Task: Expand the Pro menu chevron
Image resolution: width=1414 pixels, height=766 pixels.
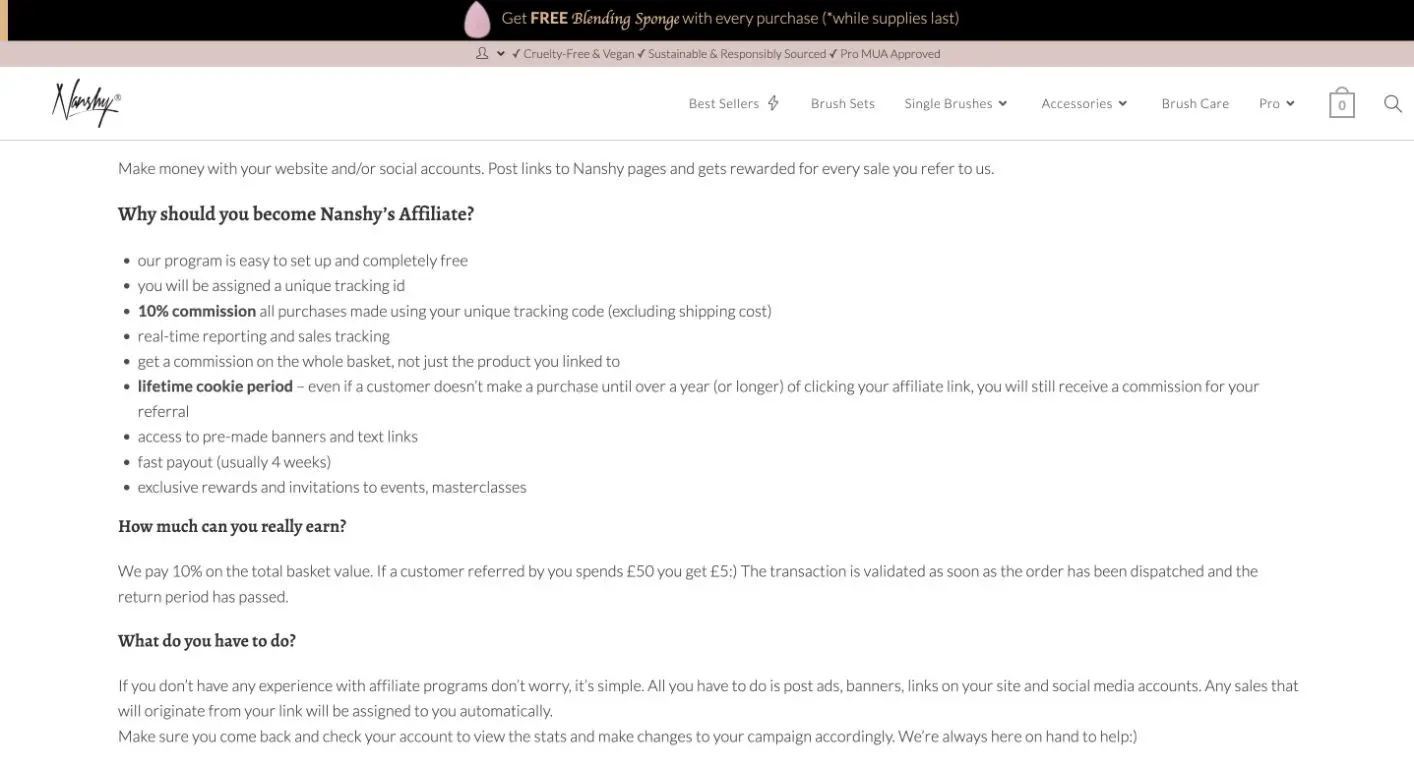Action: click(x=1290, y=103)
